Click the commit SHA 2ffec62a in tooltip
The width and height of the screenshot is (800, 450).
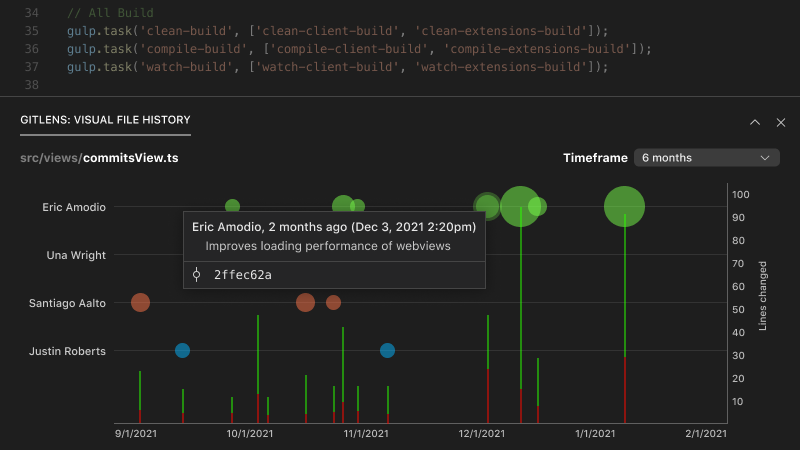[x=243, y=274]
